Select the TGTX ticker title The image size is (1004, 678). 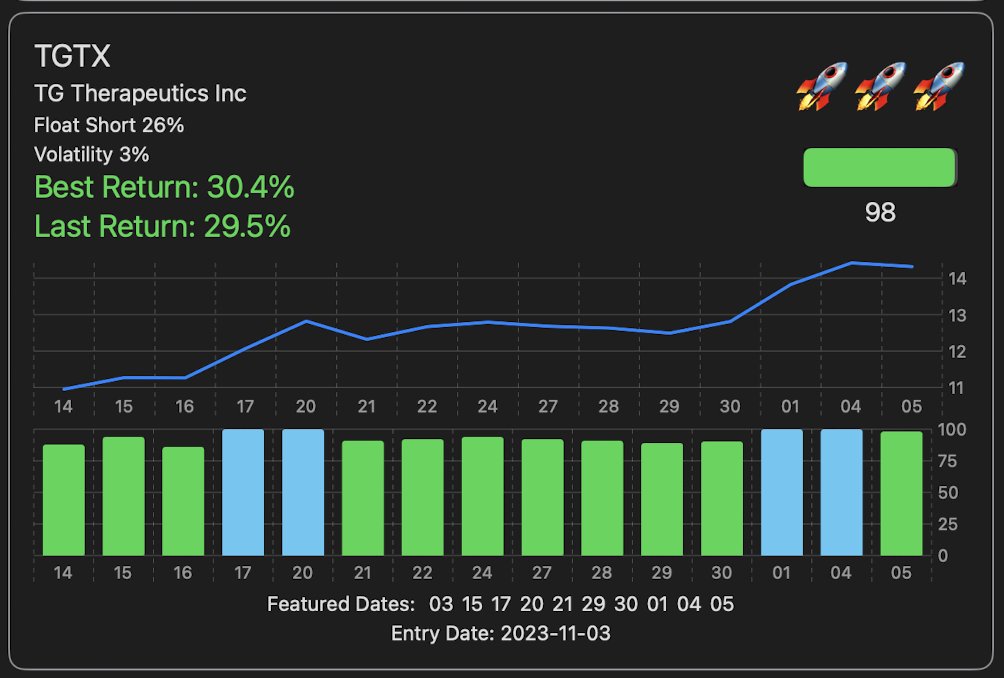tap(72, 56)
